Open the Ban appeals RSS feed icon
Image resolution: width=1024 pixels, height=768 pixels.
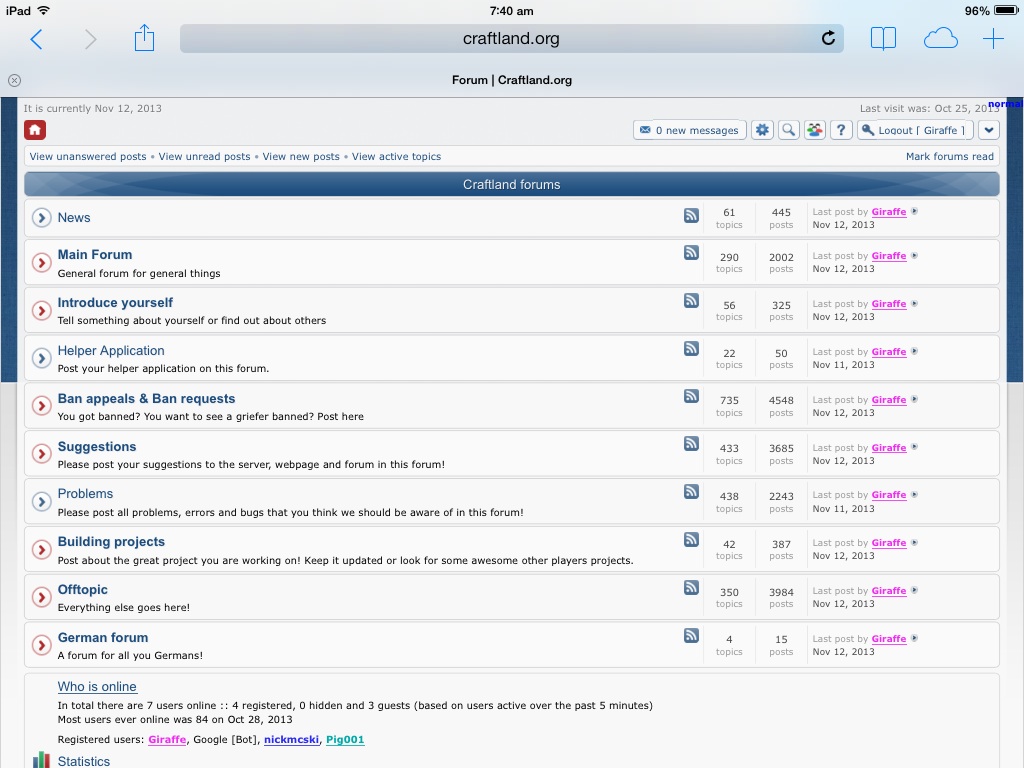(x=691, y=396)
